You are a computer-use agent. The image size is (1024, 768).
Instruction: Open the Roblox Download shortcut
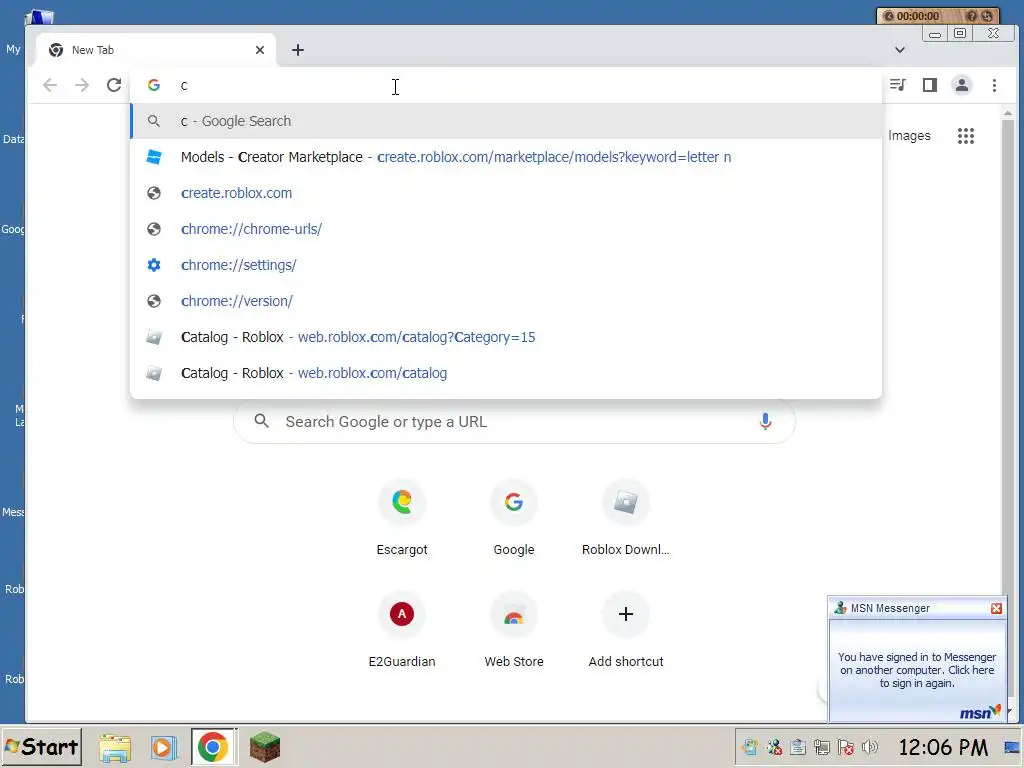[626, 517]
